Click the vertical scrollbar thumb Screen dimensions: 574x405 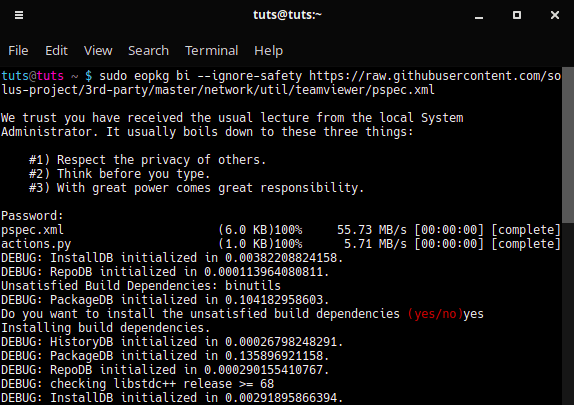coord(568,145)
